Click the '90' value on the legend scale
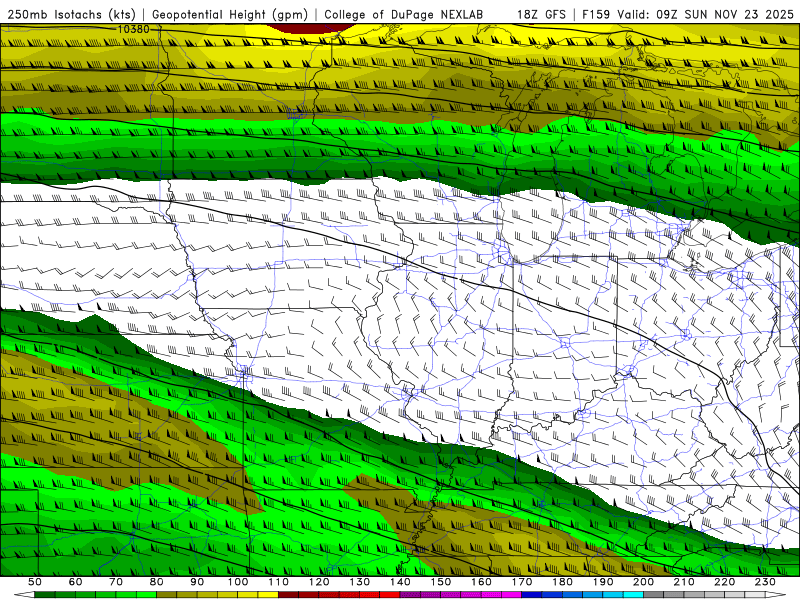The width and height of the screenshot is (800, 600). [x=197, y=582]
